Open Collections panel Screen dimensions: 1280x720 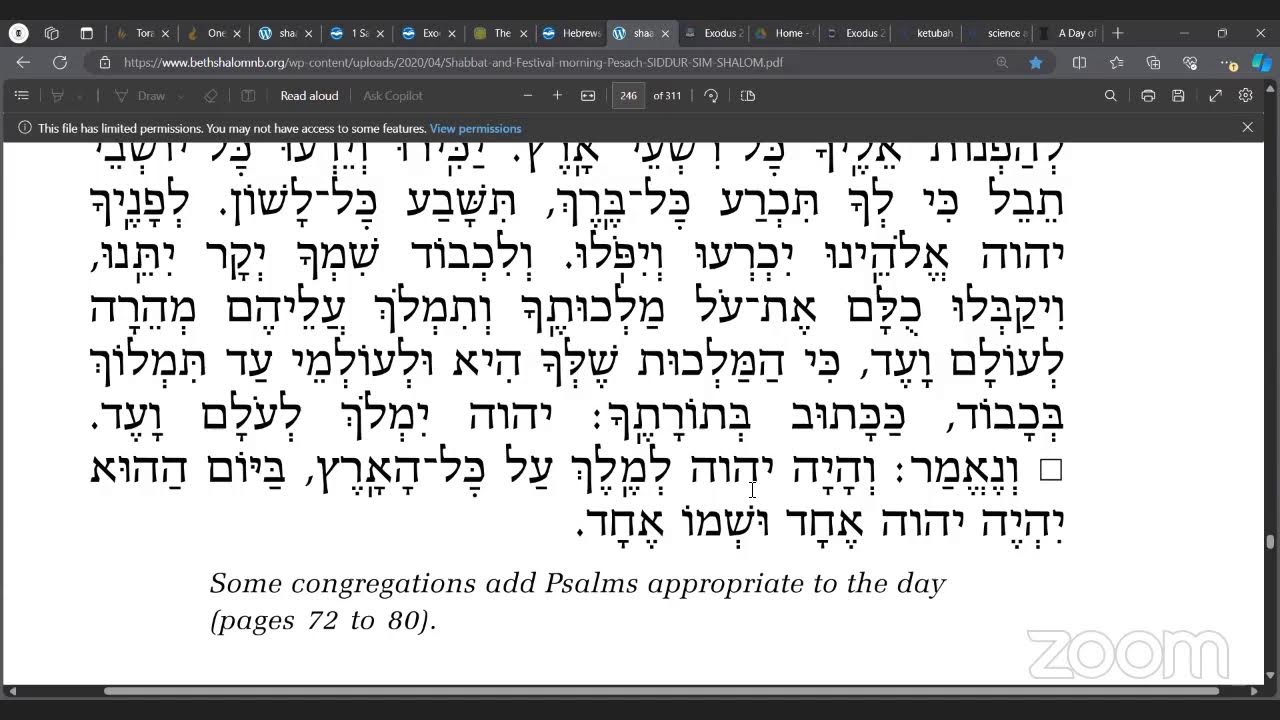1153,62
